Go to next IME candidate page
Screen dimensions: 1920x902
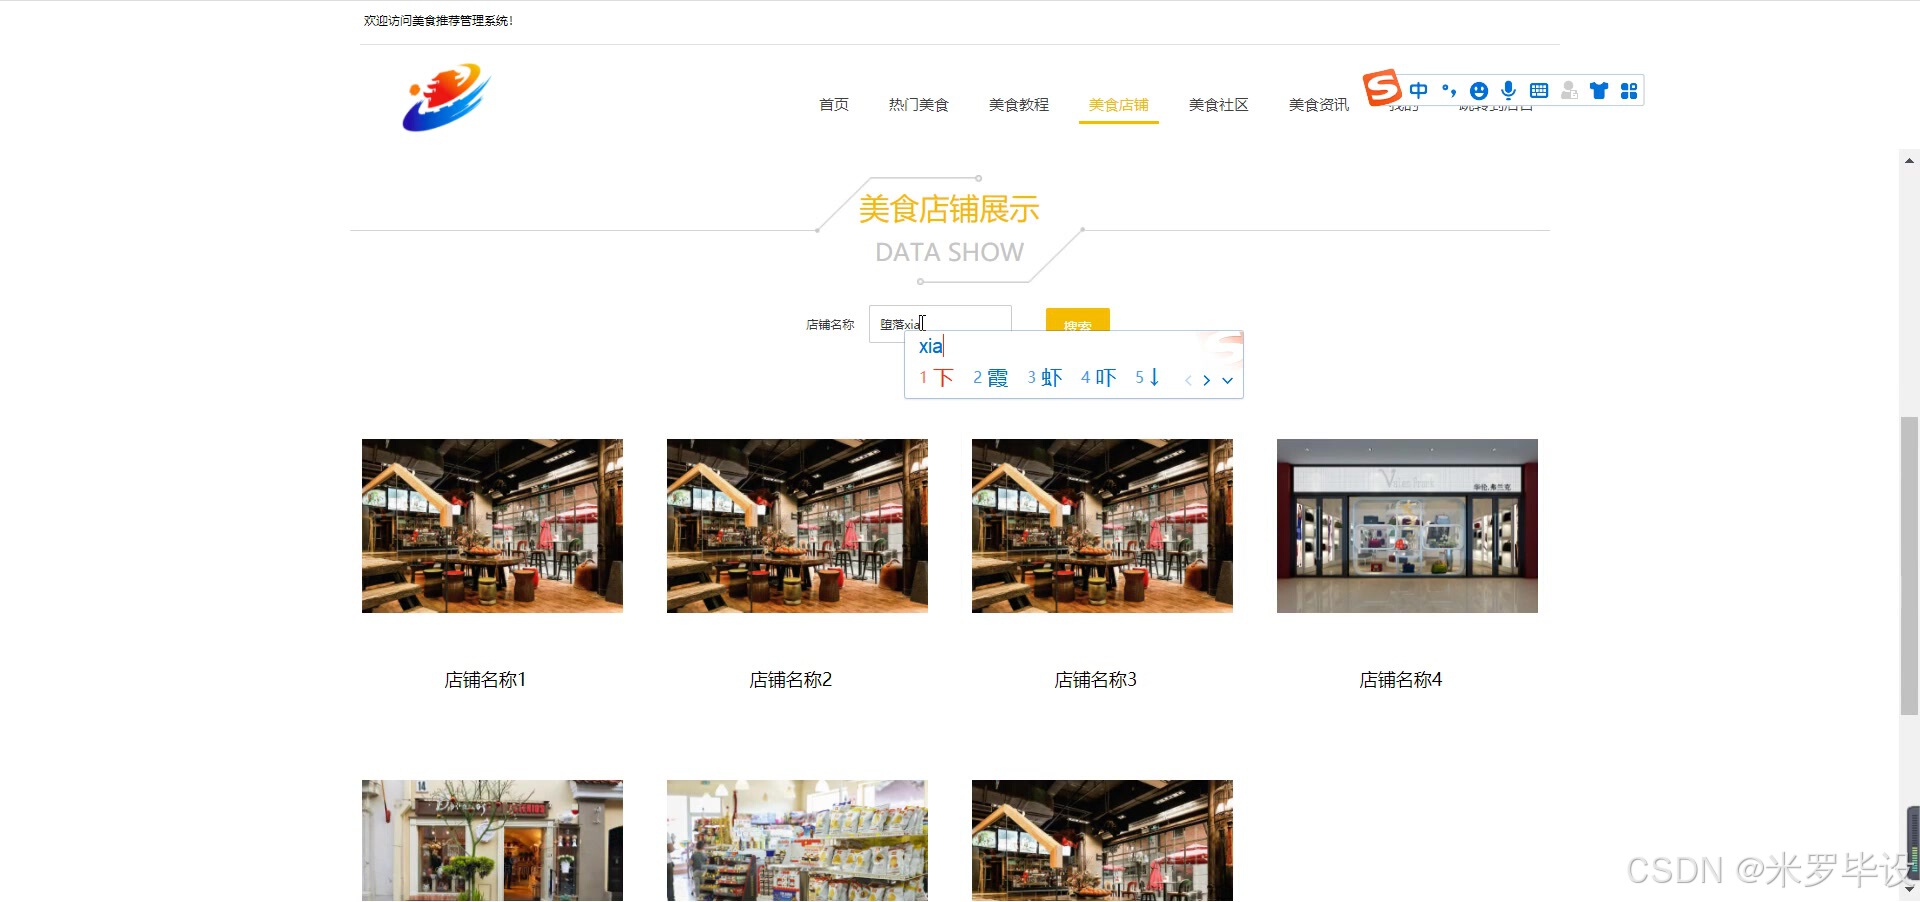click(1207, 380)
